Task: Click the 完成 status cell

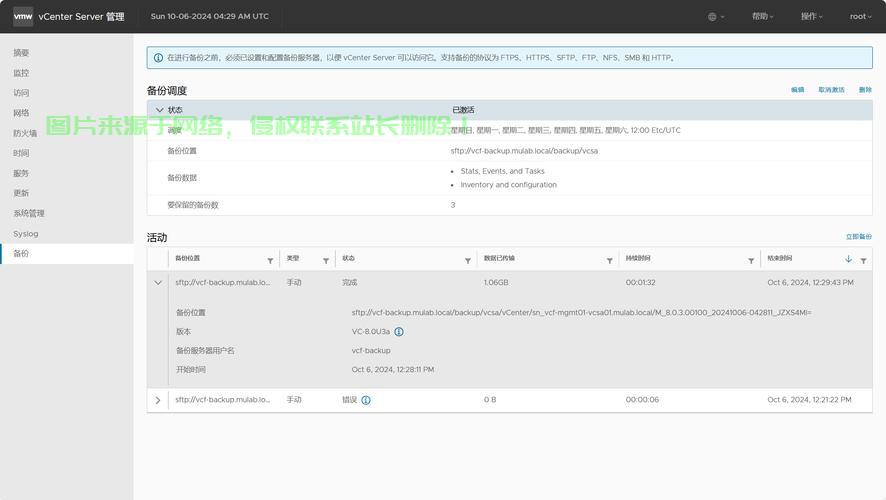Action: (349, 282)
